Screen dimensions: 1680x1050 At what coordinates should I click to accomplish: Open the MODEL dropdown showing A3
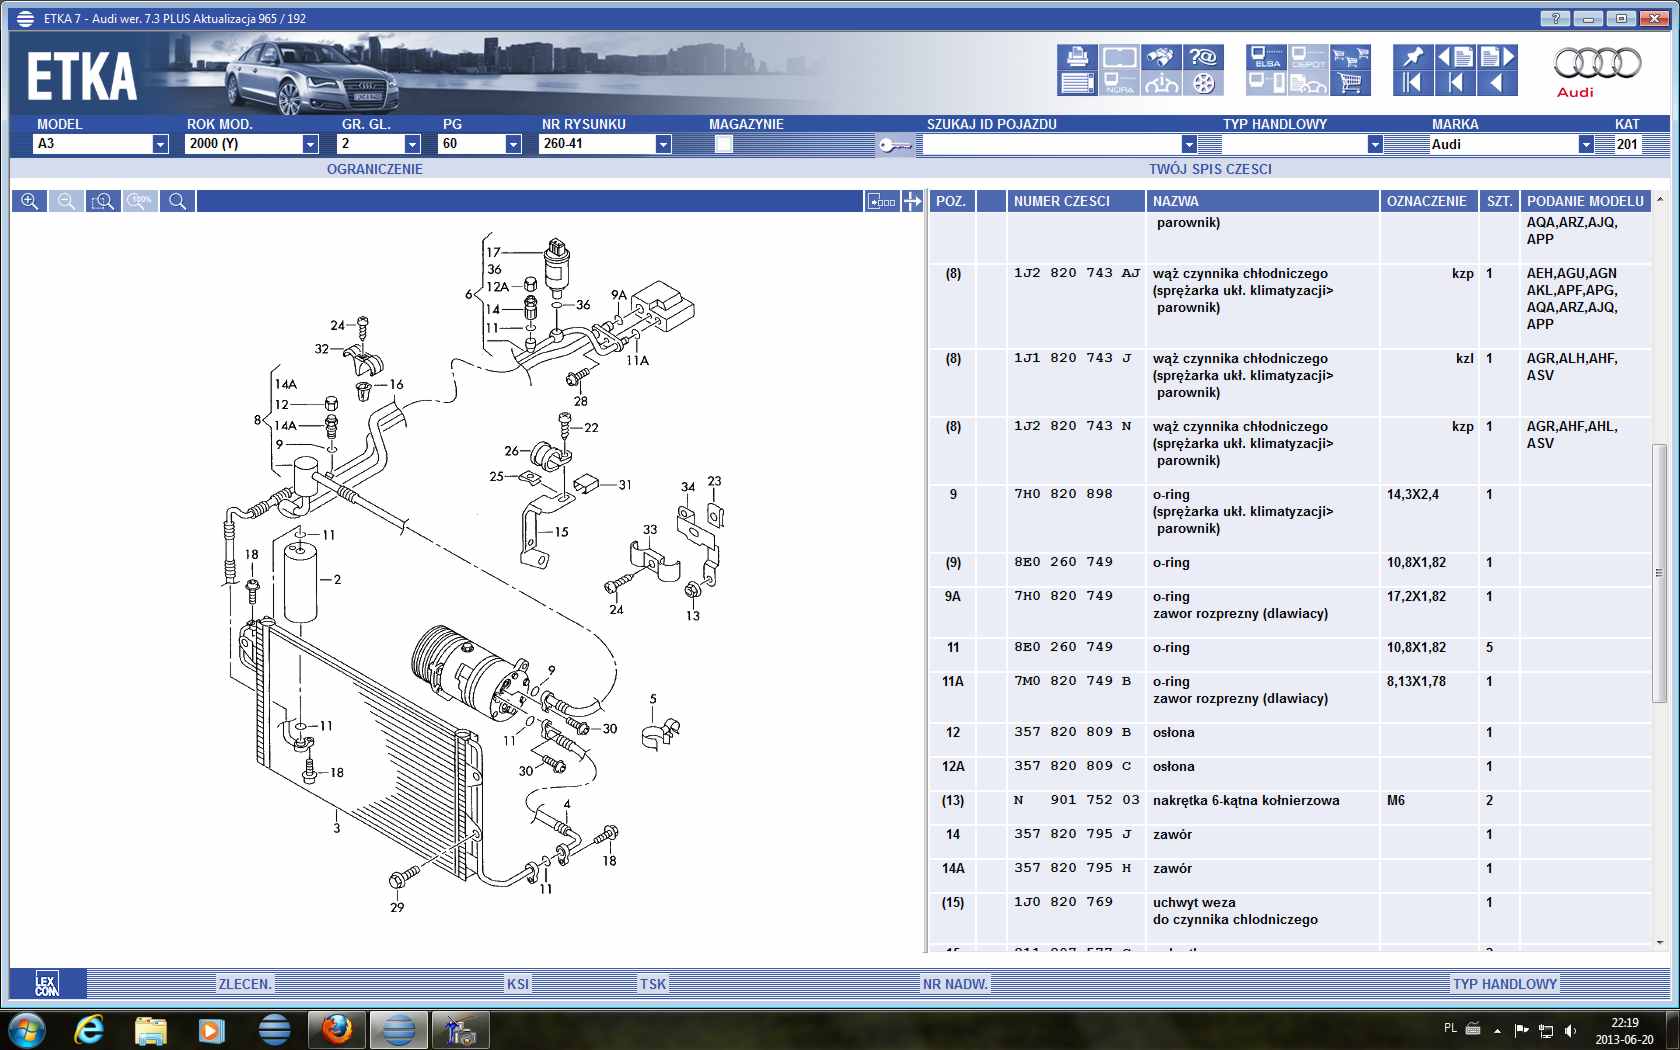(160, 144)
